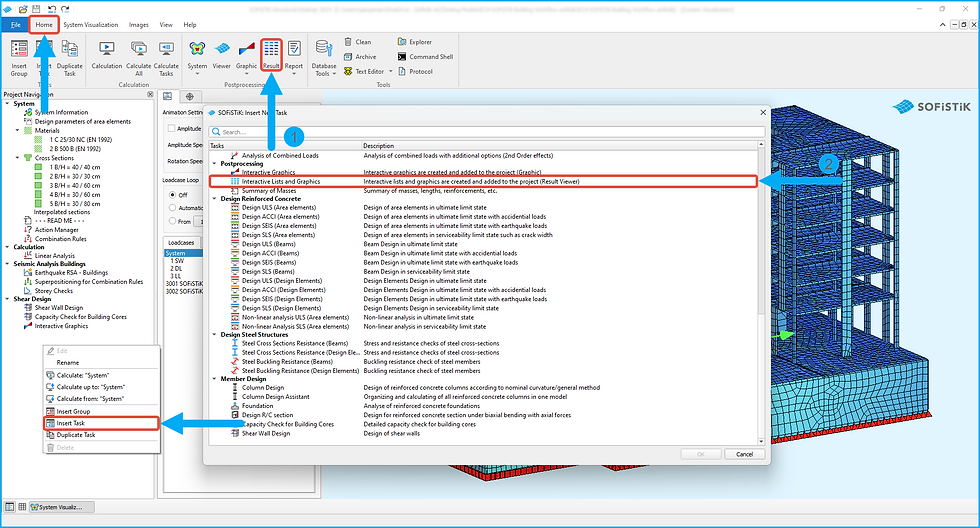This screenshot has height=528, width=980.
Task: Open the Help ribbon tab
Action: [190, 24]
